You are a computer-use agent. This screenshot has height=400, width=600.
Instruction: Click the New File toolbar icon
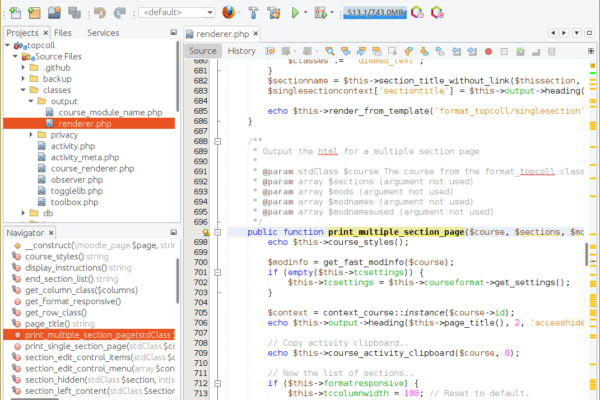pyautogui.click(x=15, y=13)
